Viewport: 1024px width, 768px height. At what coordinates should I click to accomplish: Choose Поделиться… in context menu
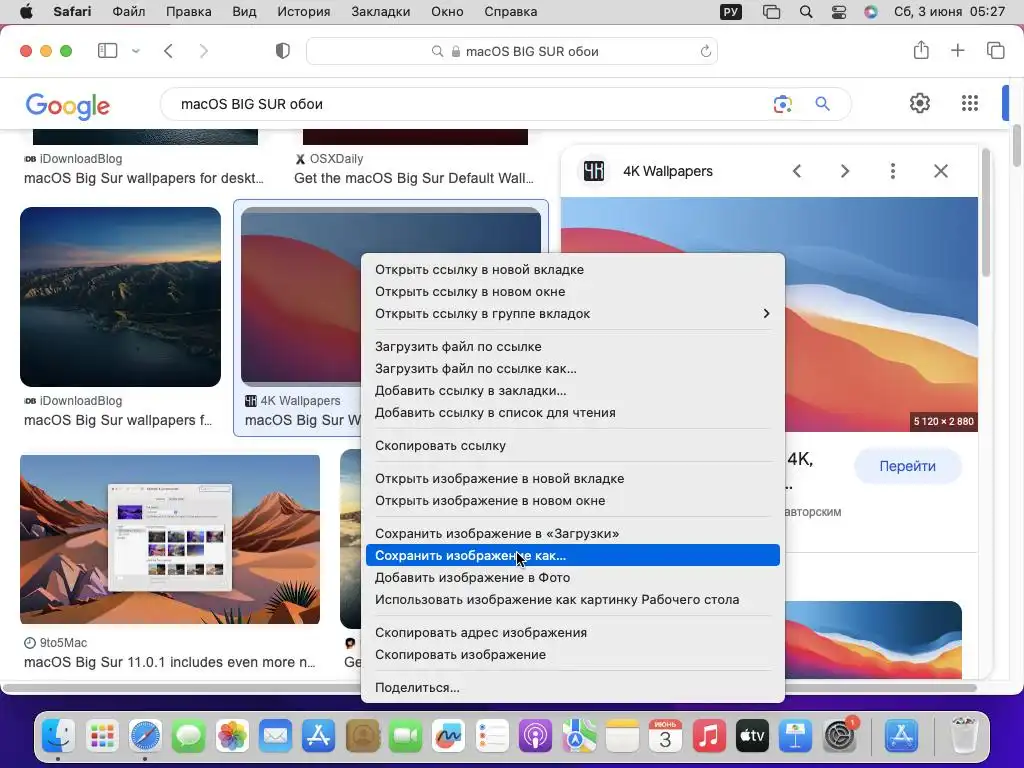[x=572, y=688]
